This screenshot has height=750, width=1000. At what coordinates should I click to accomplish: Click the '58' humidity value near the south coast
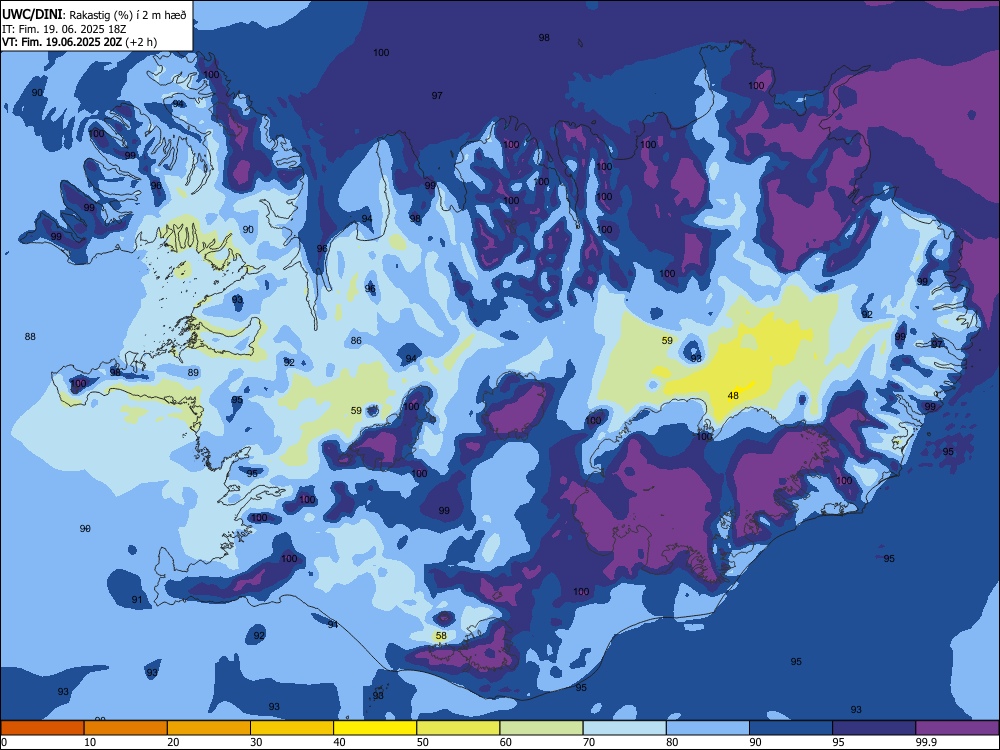pos(441,636)
